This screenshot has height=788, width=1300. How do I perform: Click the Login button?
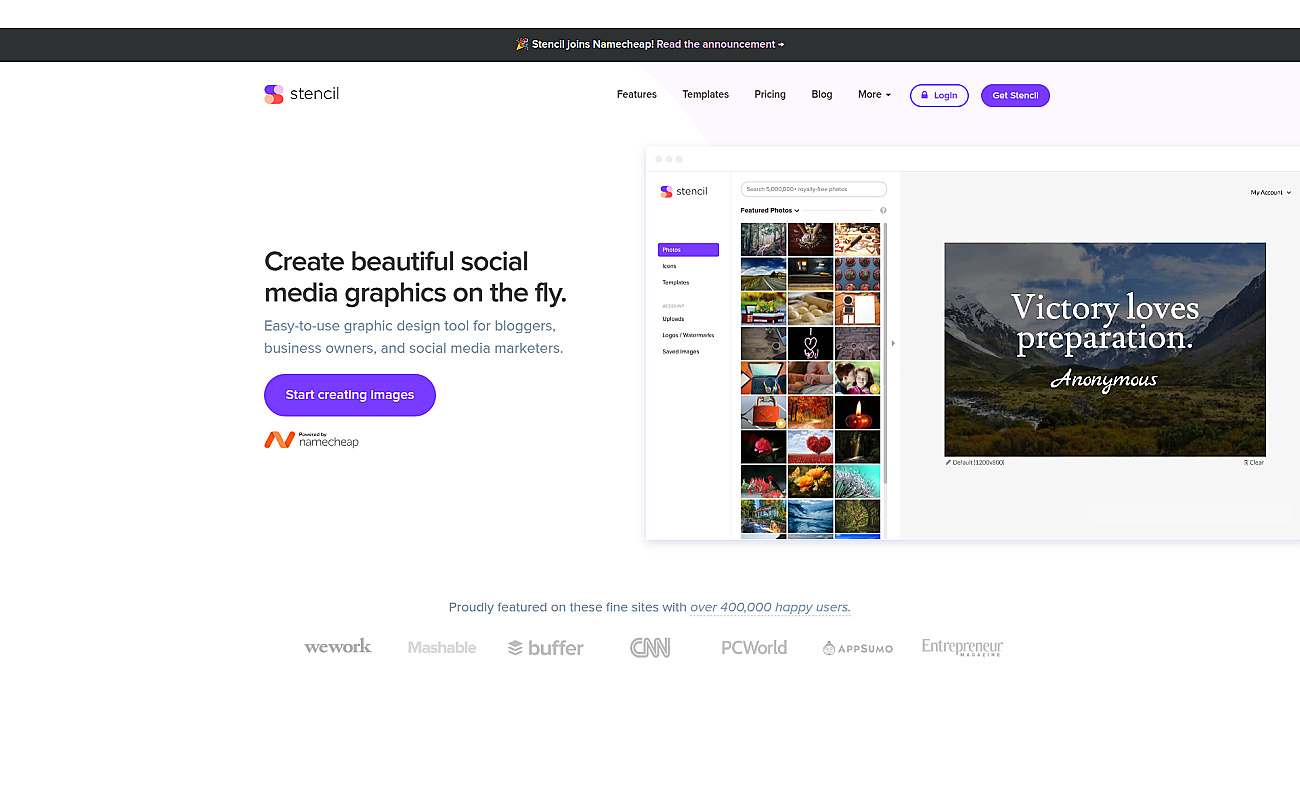pos(939,95)
